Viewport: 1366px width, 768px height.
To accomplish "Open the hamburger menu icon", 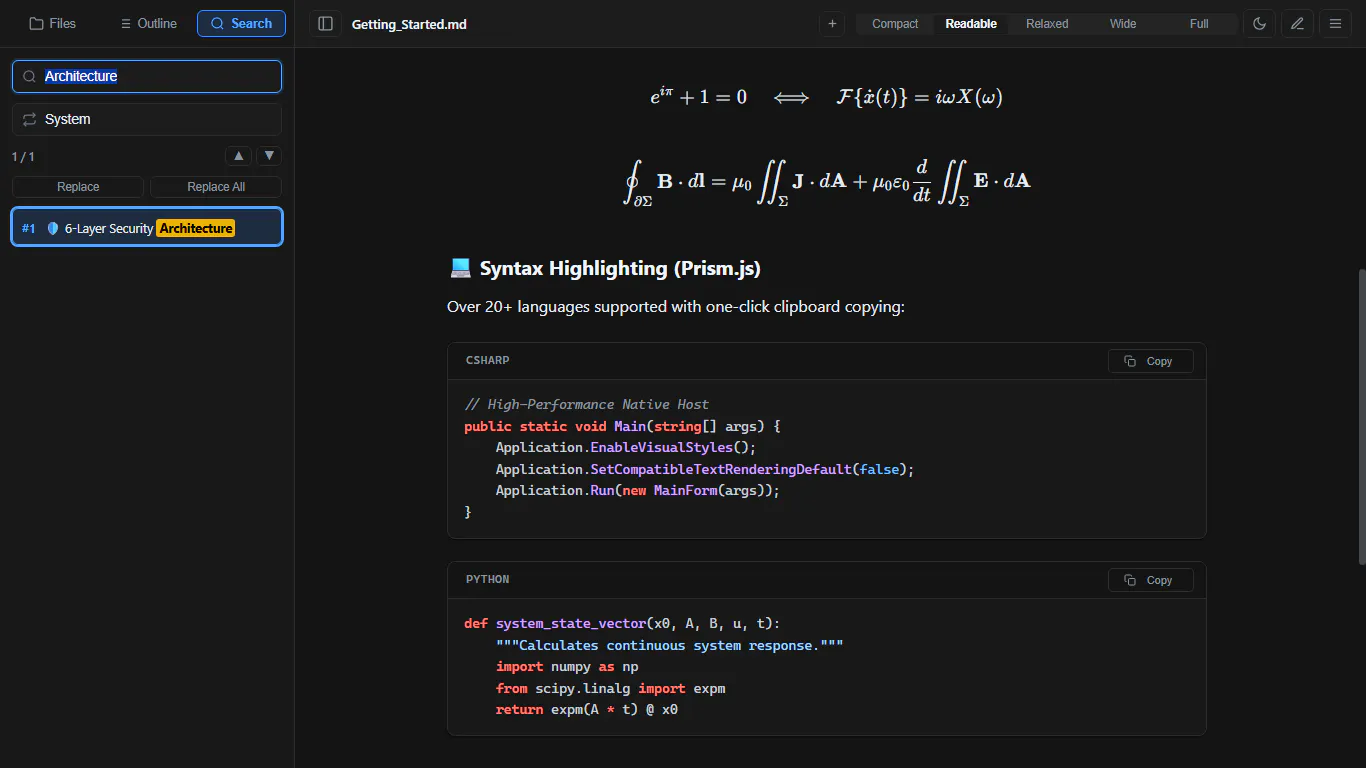I will coord(1335,24).
